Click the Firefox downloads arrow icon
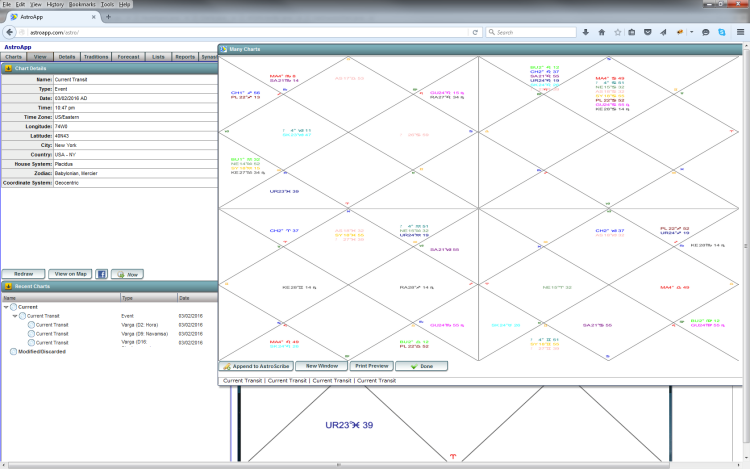Viewport: 750px width, 469px height. 586,32
